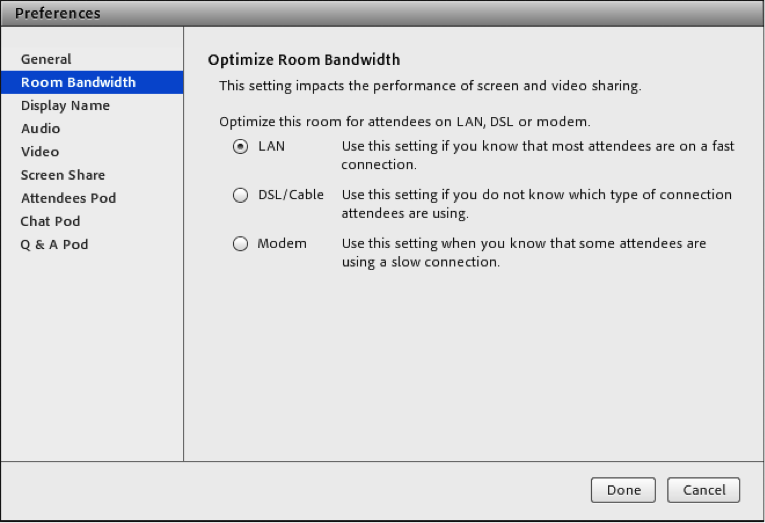This screenshot has width=765, height=523.
Task: Select Room Bandwidth in the sidebar
Action: click(78, 82)
